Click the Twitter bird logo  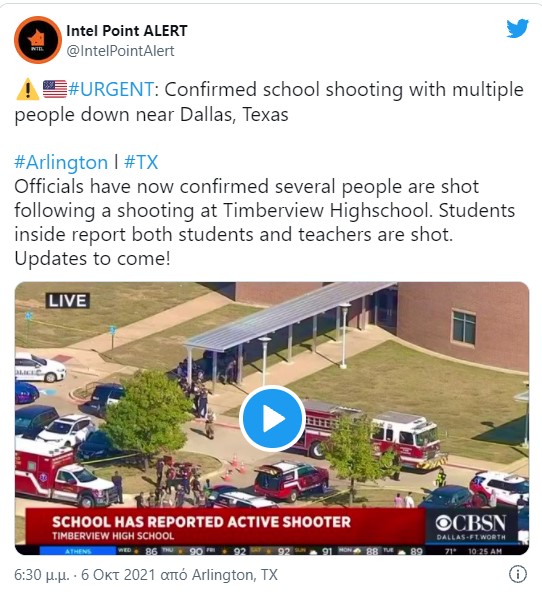click(x=517, y=28)
